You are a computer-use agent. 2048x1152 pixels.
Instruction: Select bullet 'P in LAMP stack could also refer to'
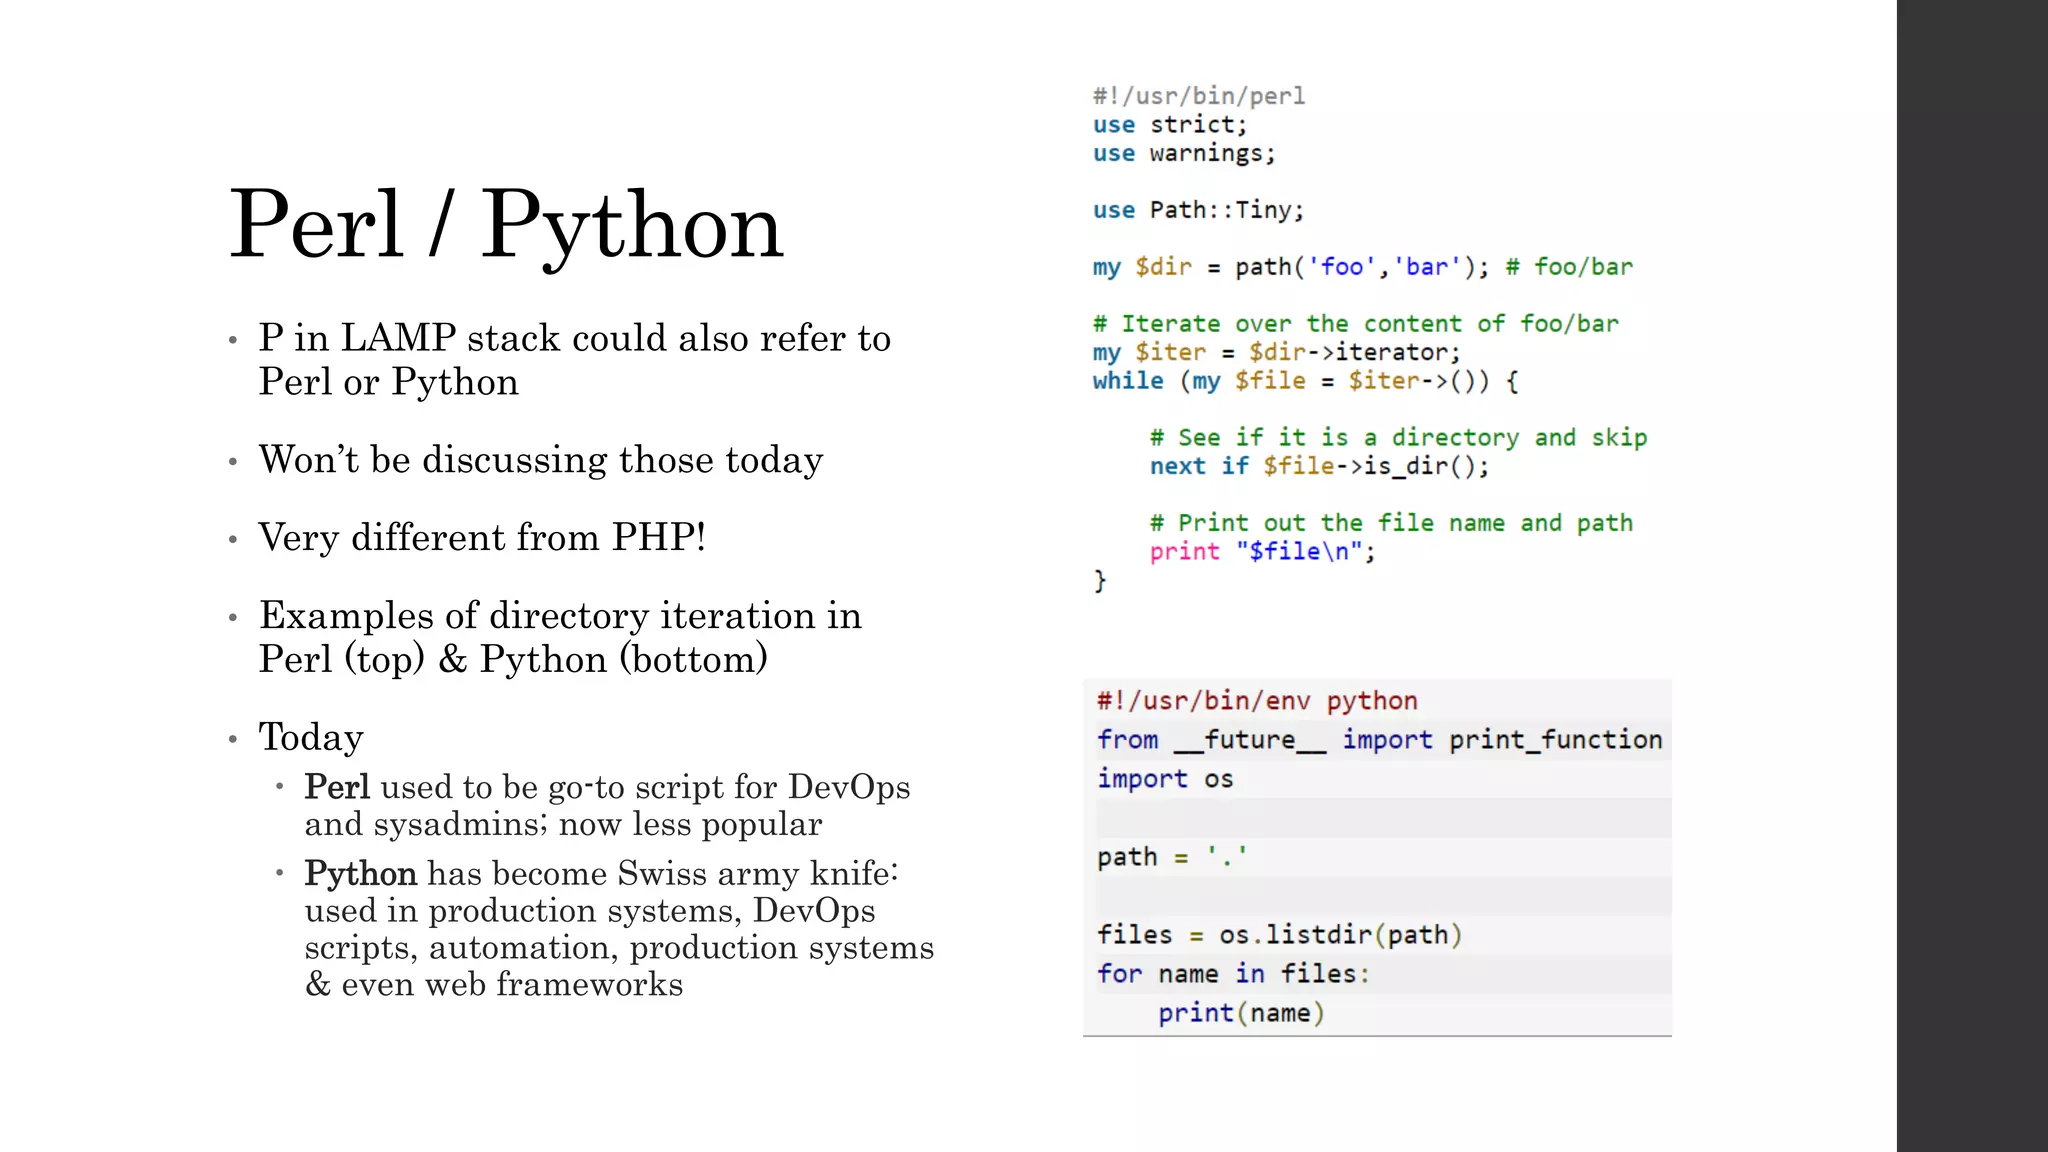click(x=575, y=338)
